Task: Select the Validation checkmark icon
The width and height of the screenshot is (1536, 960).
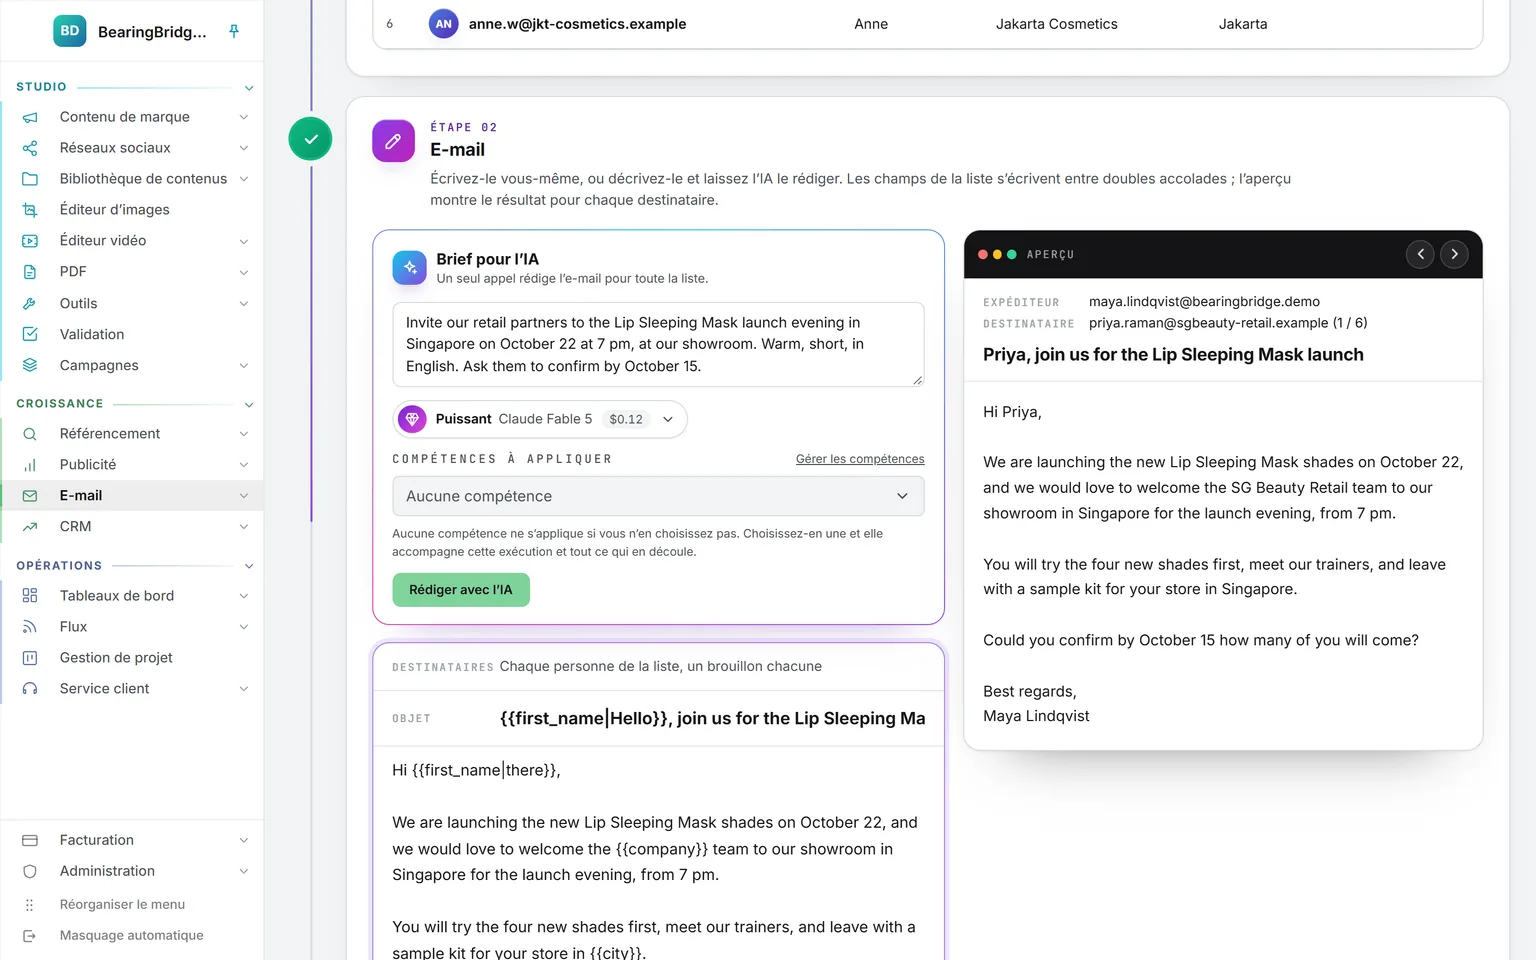Action: (30, 334)
